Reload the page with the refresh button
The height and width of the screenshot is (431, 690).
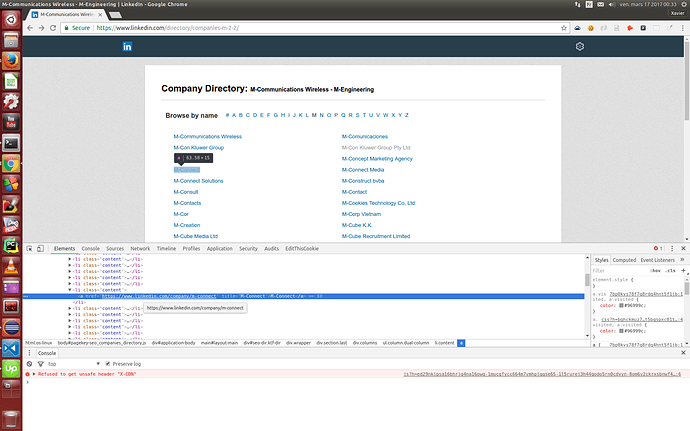point(53,28)
